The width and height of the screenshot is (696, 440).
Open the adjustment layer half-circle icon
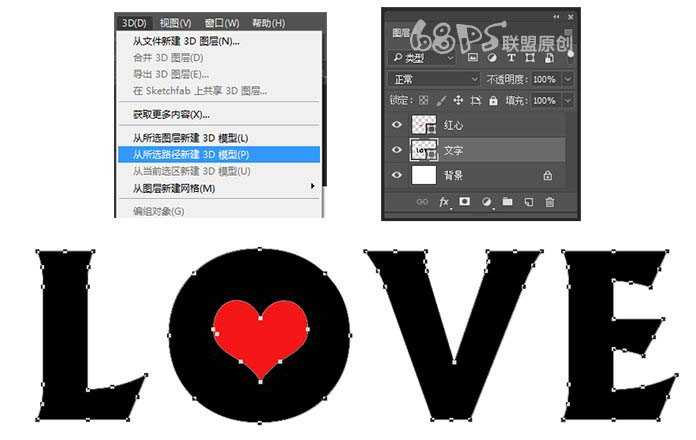pyautogui.click(x=486, y=202)
